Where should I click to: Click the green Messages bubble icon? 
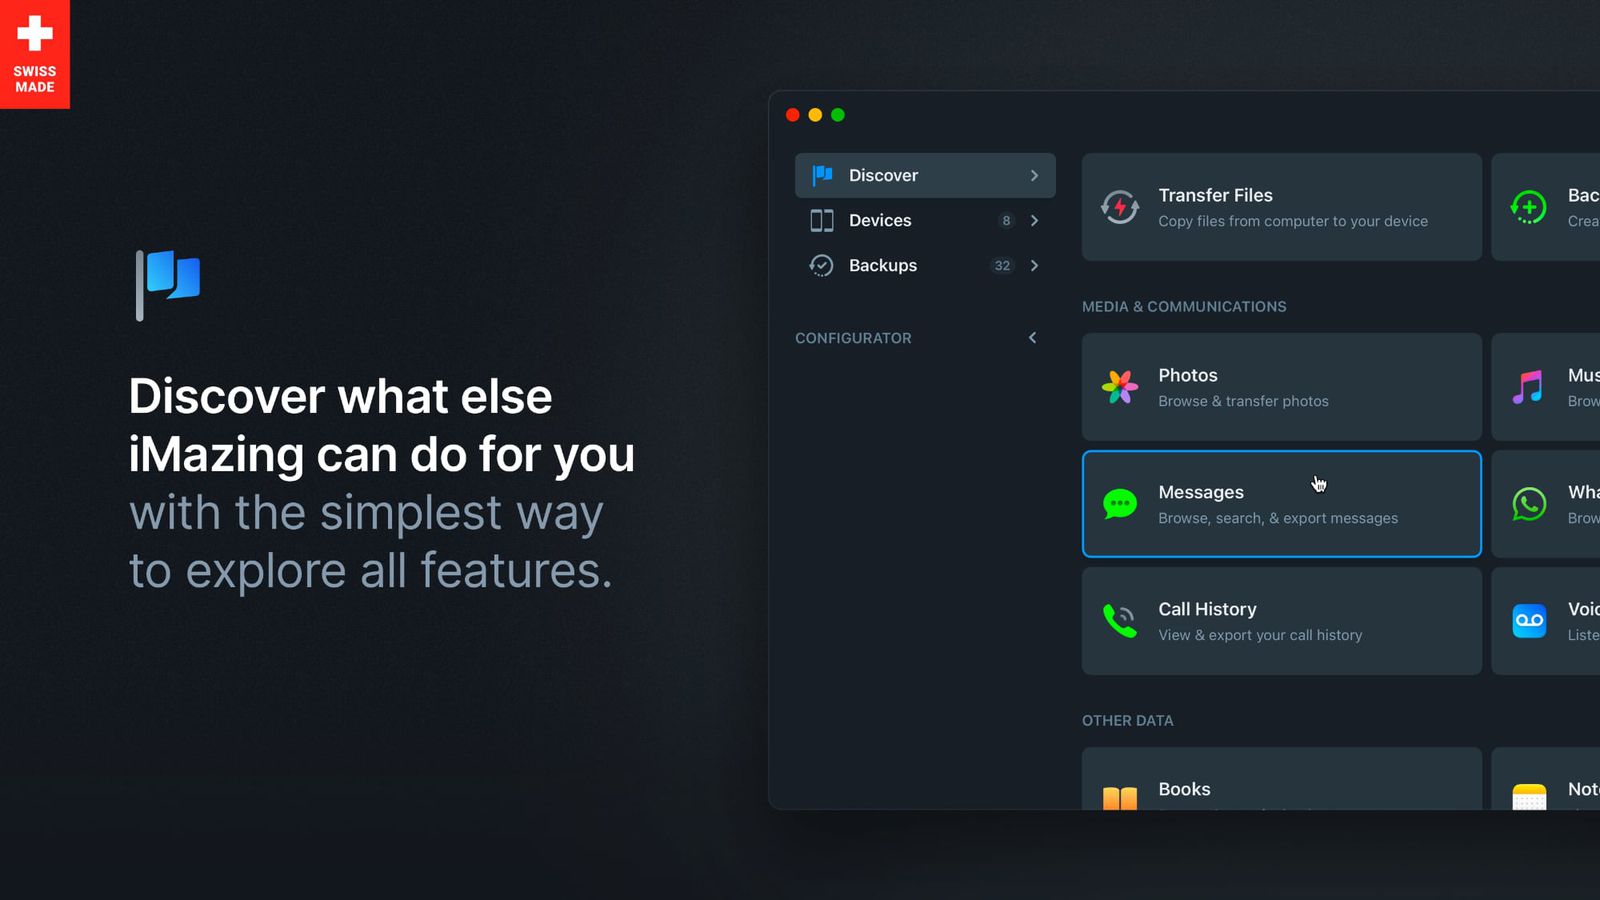[x=1120, y=504]
